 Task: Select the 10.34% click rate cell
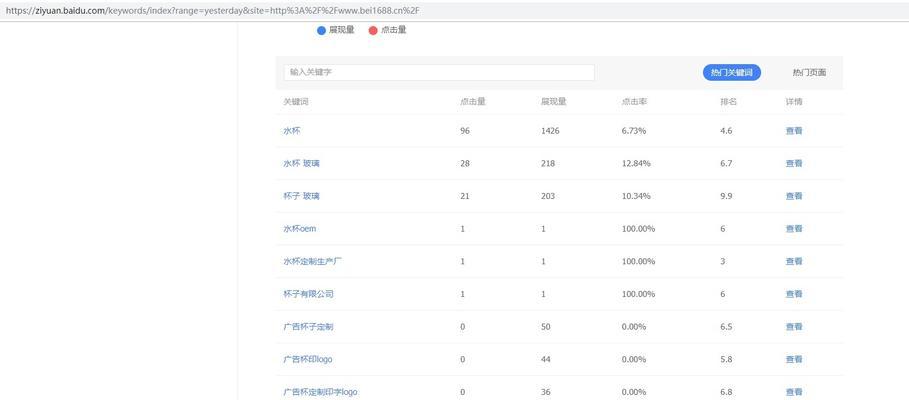636,196
